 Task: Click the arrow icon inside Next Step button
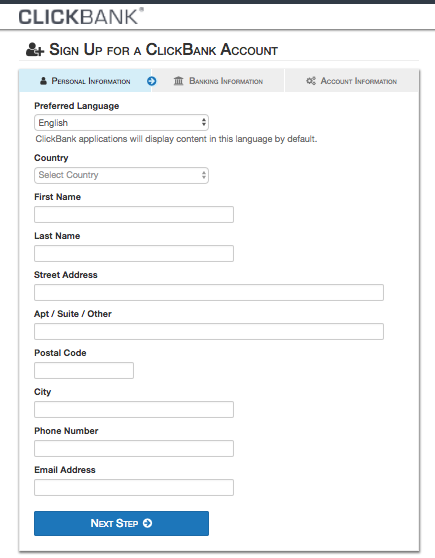point(147,523)
